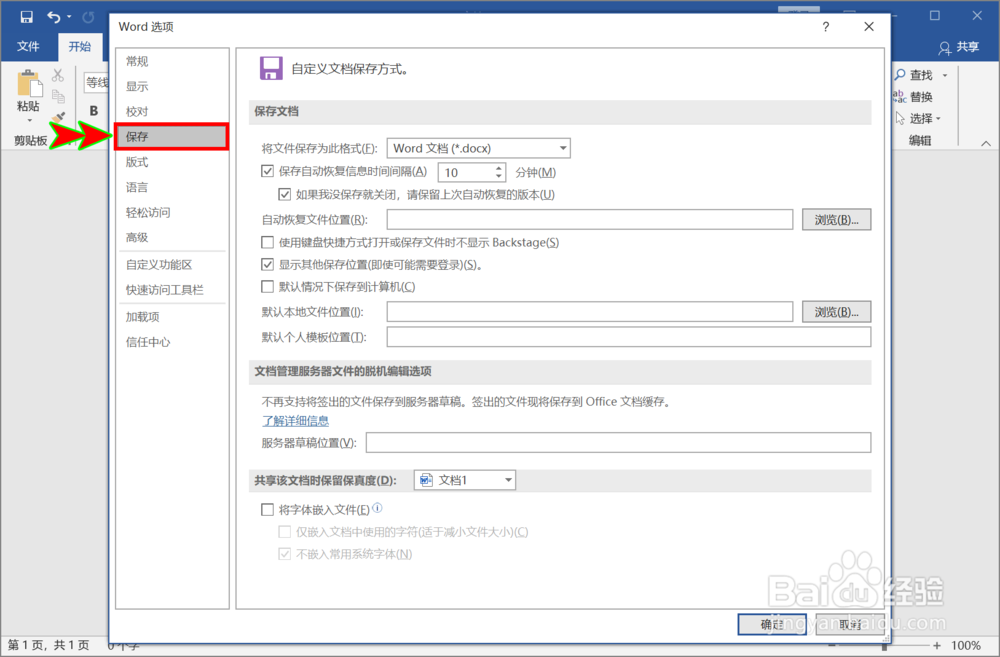Select the Display category

point(172,86)
